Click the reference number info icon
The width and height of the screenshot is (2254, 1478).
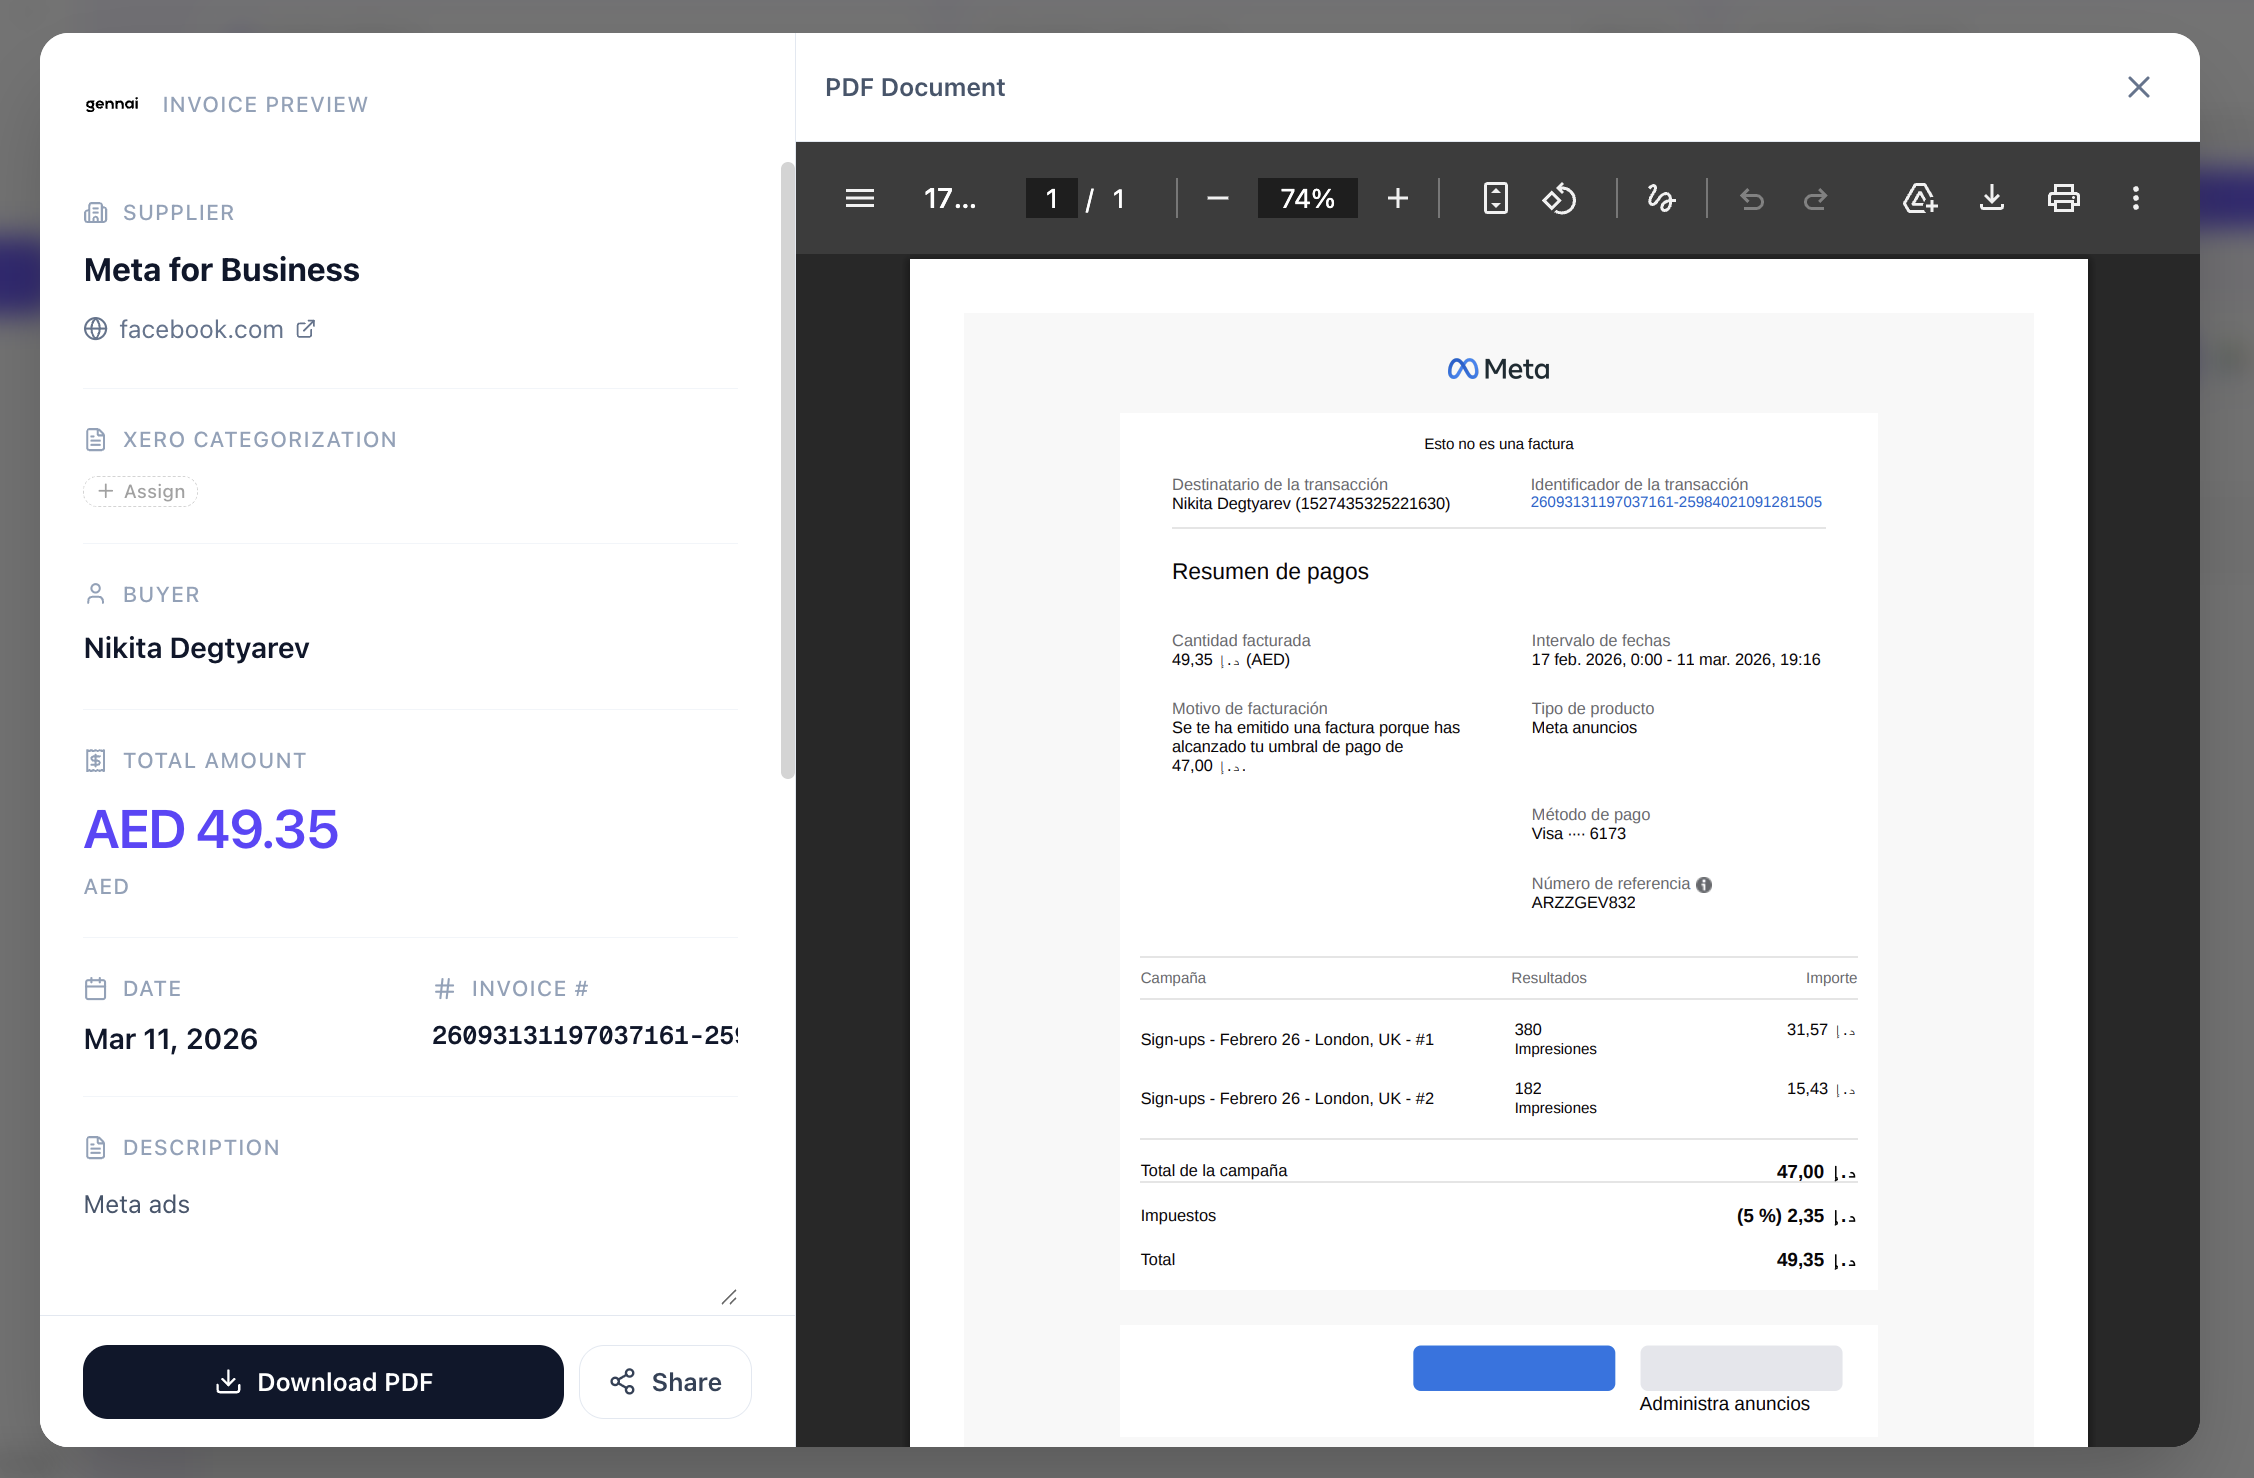point(1704,884)
